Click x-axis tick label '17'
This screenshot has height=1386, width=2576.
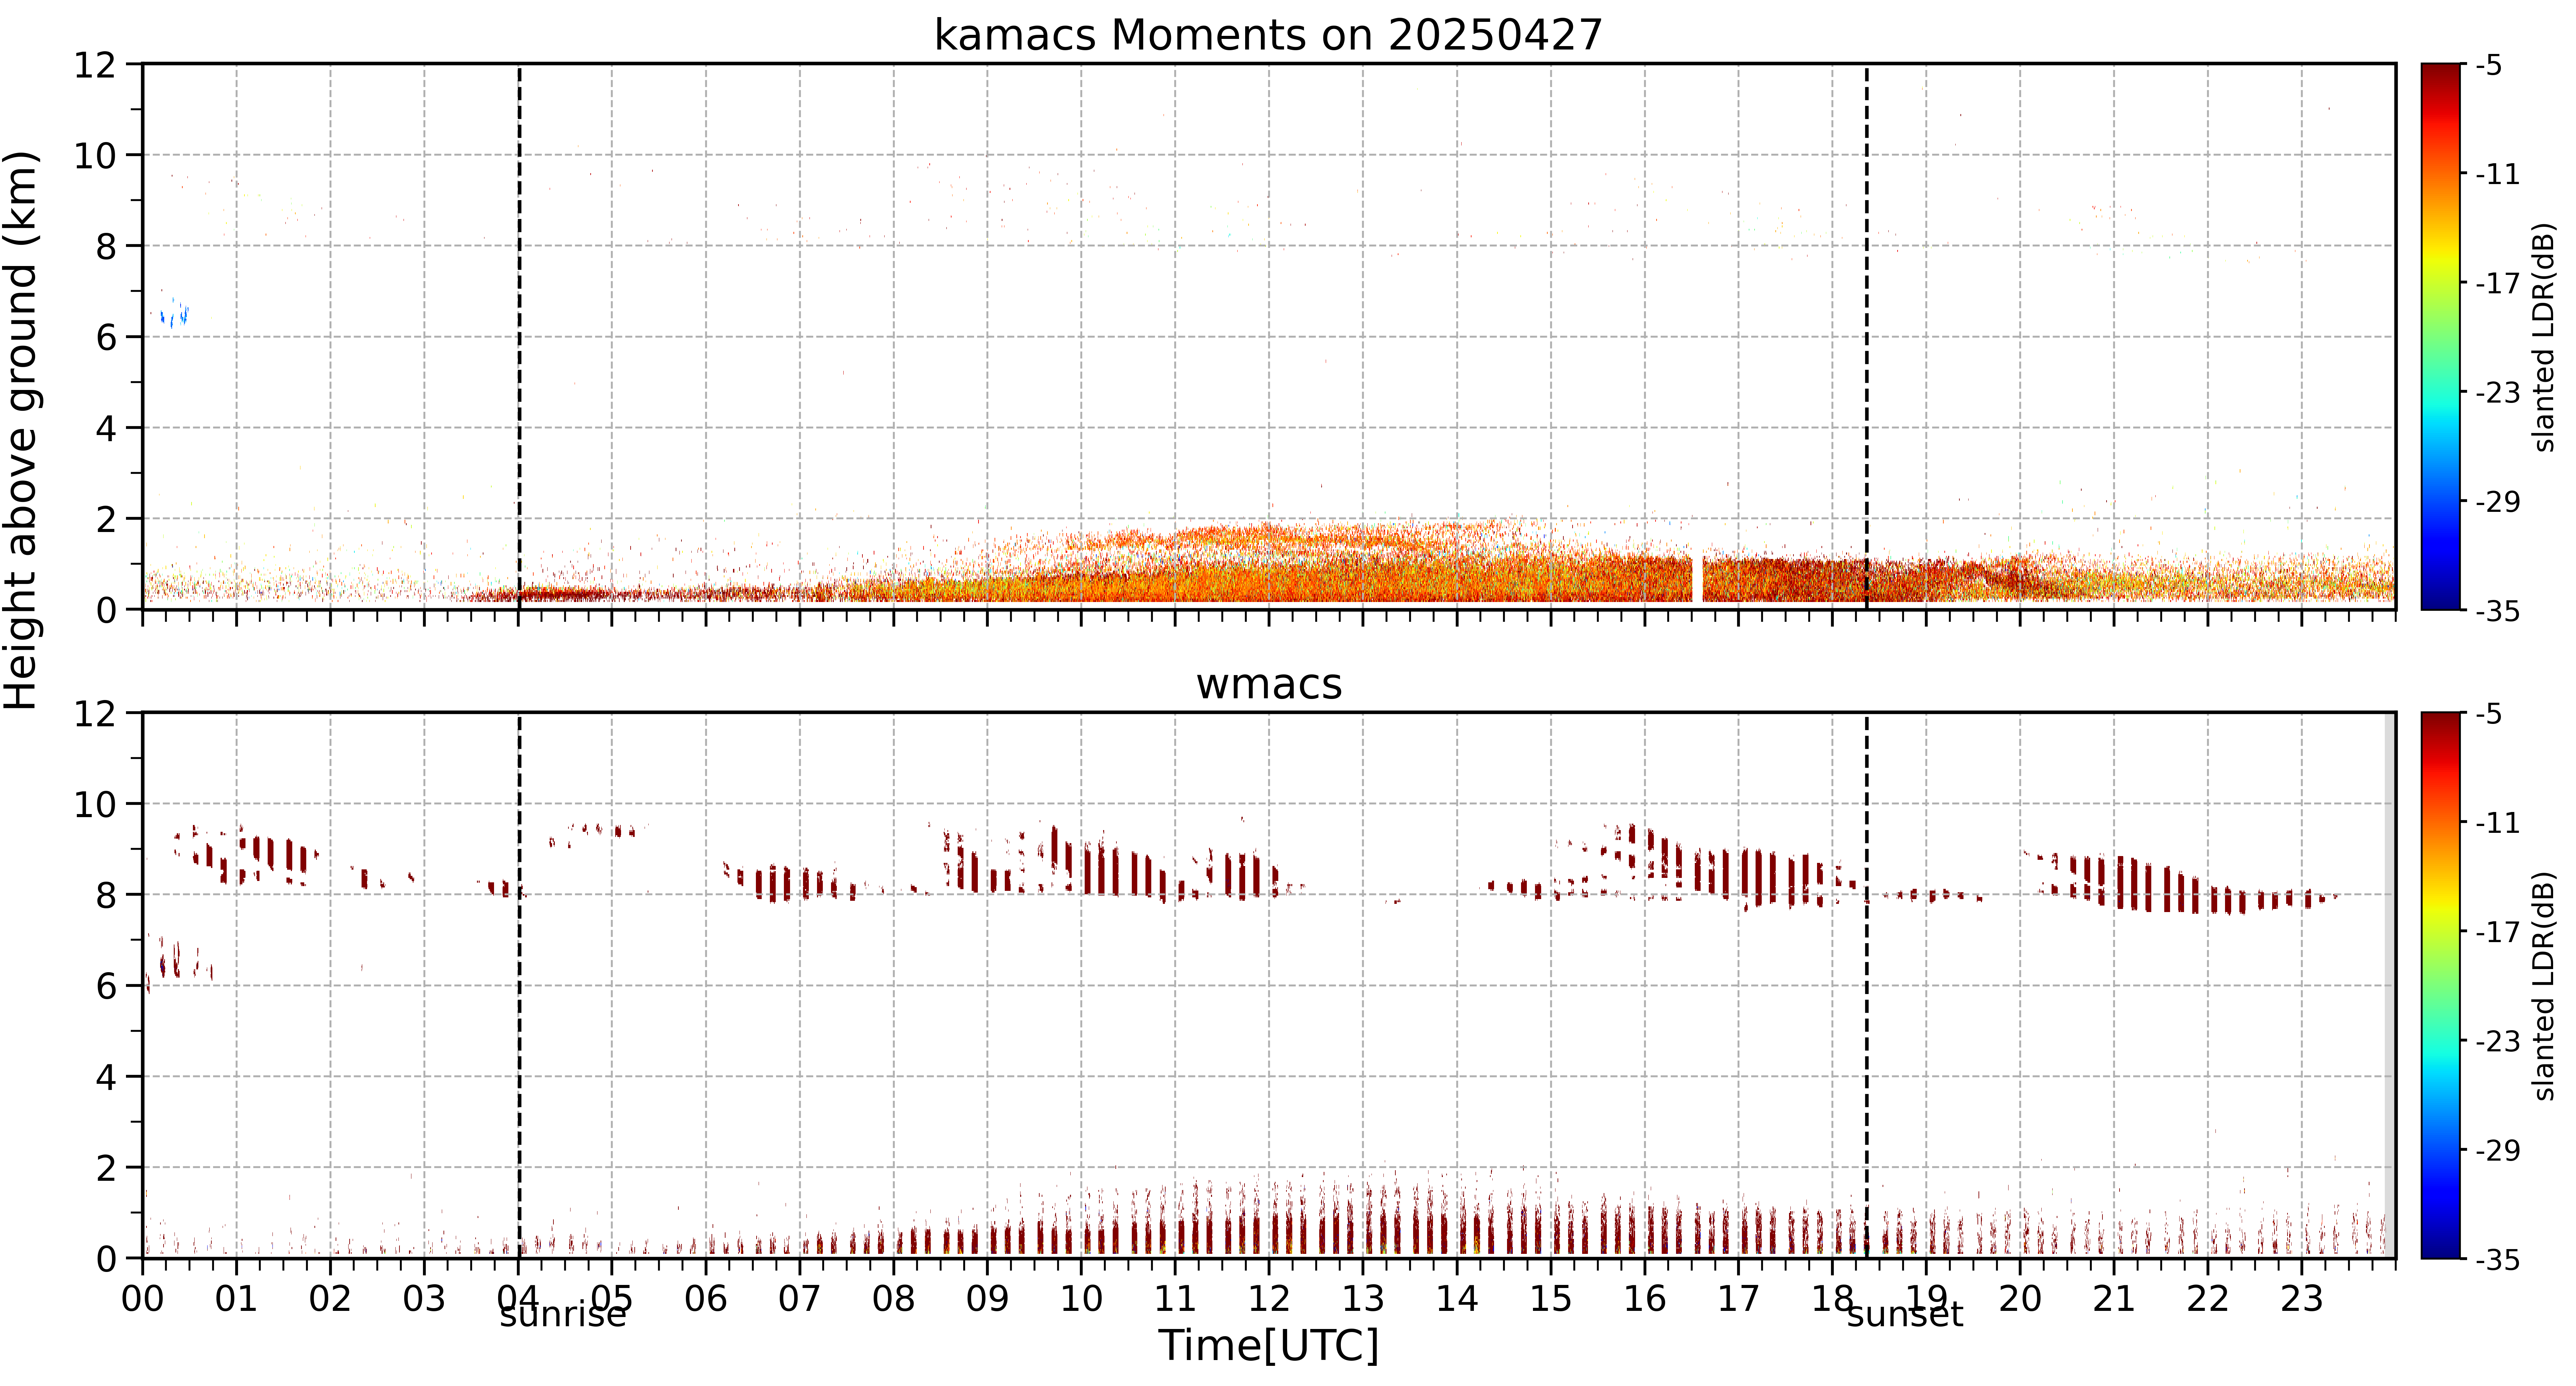pos(1739,1299)
